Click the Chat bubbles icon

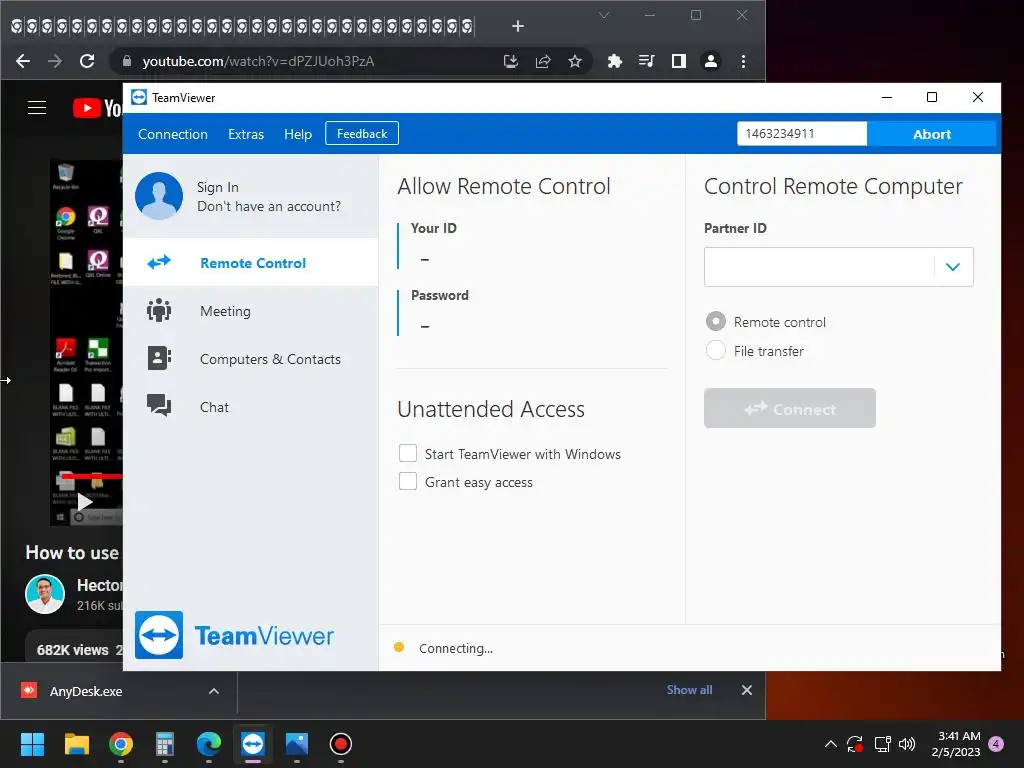click(159, 406)
